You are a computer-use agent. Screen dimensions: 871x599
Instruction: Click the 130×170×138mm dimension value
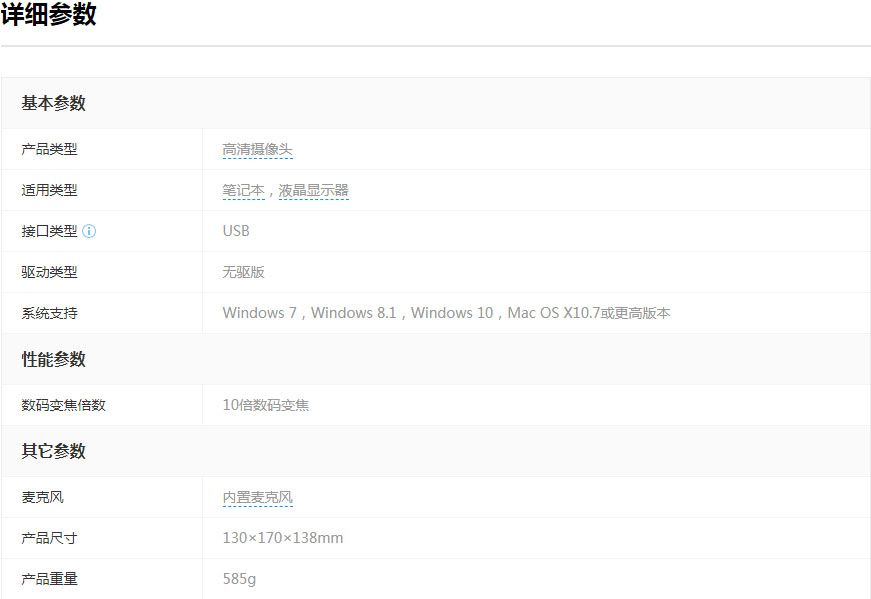pos(282,538)
